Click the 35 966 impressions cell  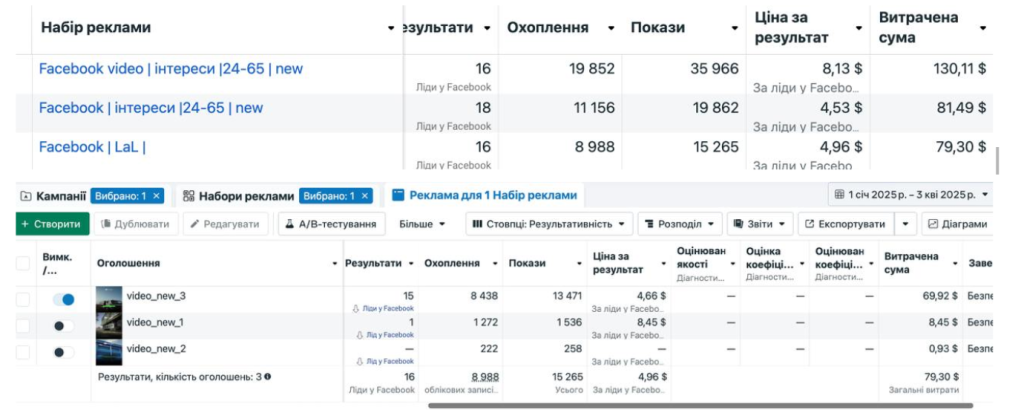click(714, 69)
